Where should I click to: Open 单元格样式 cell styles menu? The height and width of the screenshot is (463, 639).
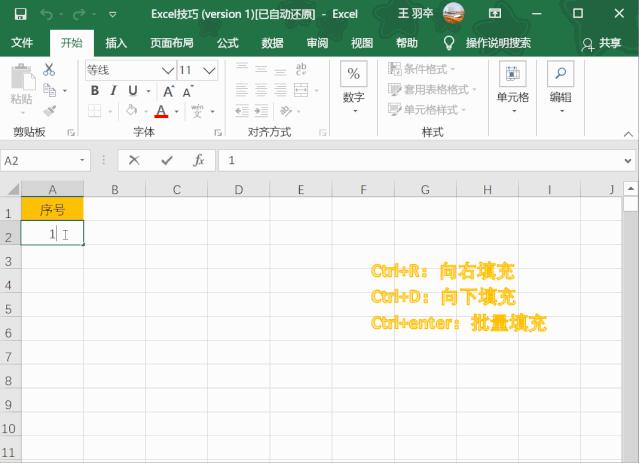(x=427, y=109)
